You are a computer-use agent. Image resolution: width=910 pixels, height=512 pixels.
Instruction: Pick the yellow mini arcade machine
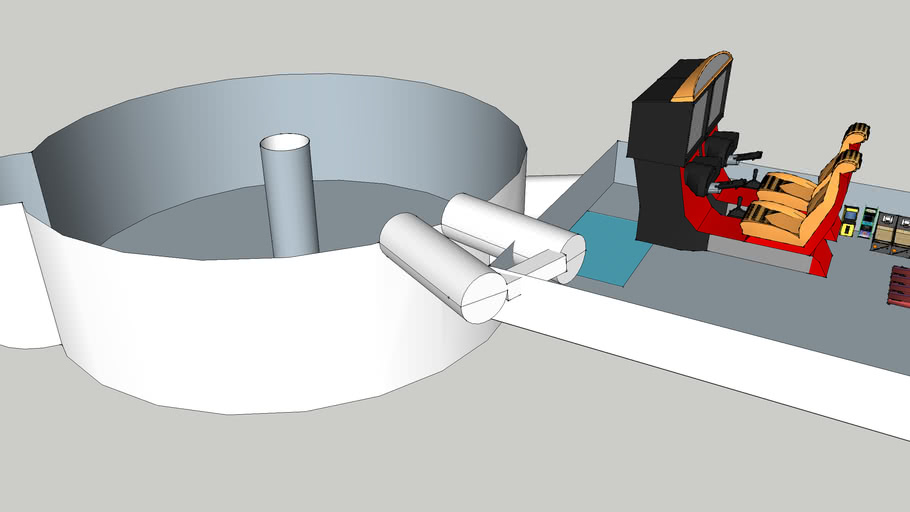pos(848,221)
